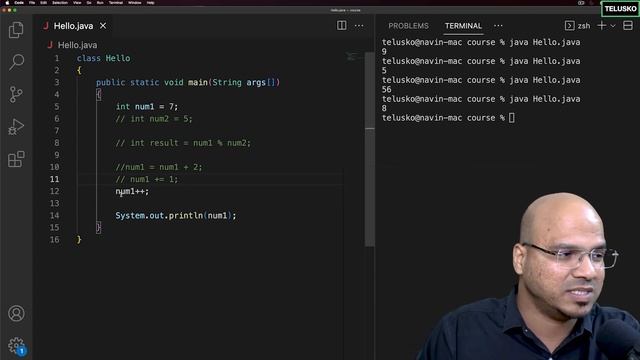Open the View menu
Image resolution: width=640 pixels, height=360 pixels.
coord(77,2)
